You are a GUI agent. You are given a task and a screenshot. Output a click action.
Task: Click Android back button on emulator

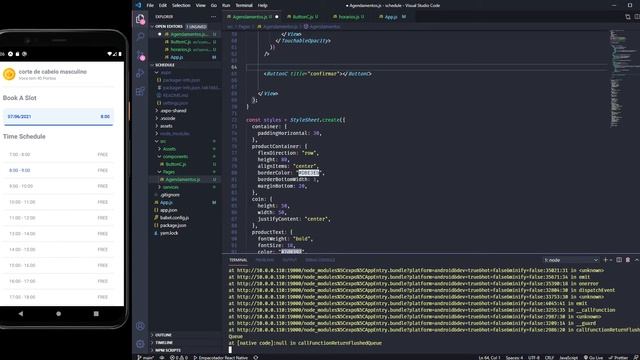click(x=21, y=313)
